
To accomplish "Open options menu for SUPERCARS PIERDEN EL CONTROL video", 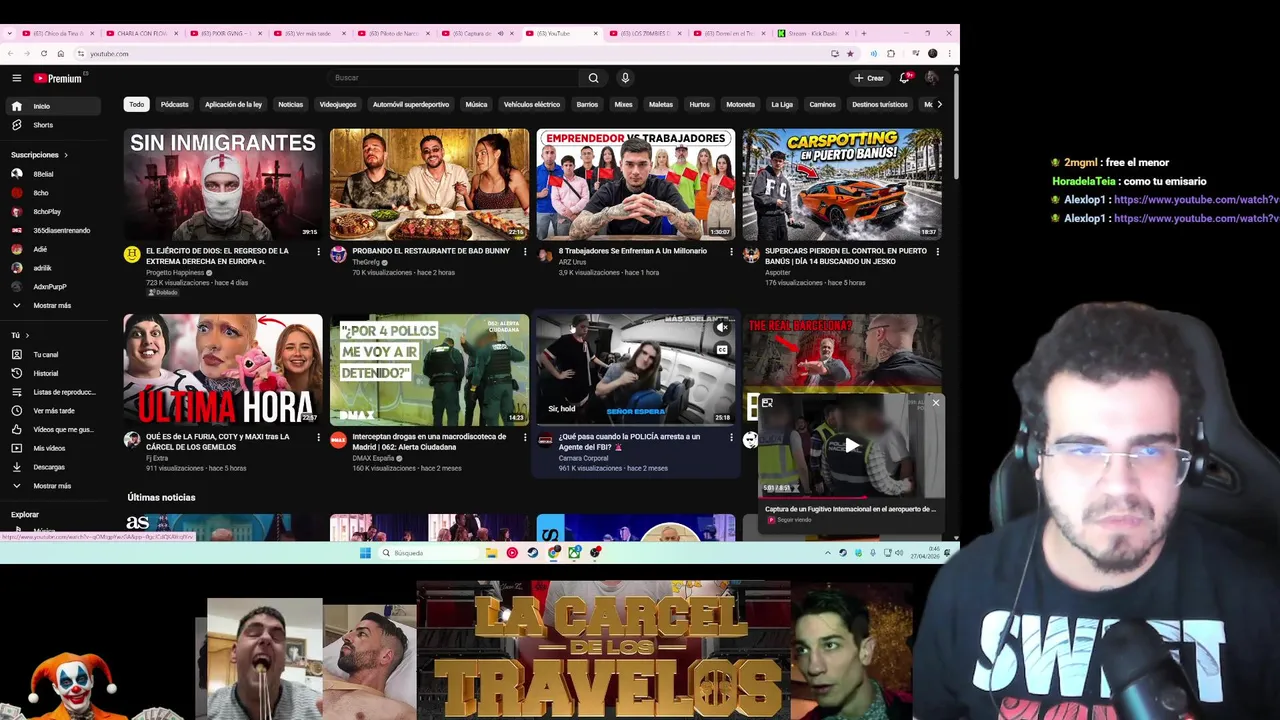I will click(x=937, y=252).
